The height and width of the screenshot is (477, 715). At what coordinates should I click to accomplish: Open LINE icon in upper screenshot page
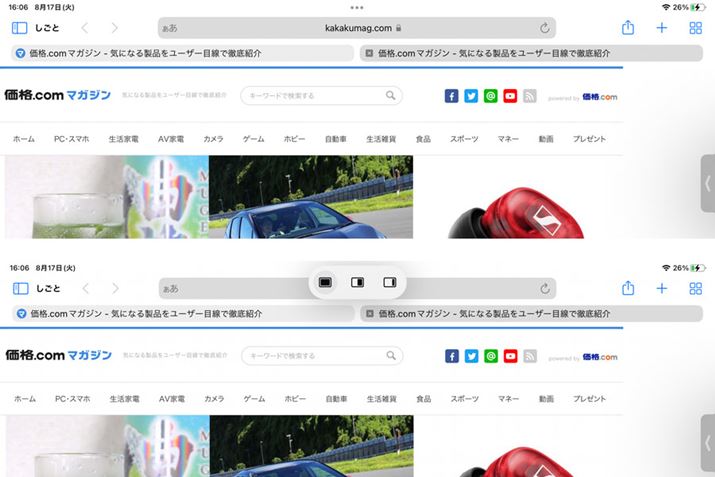[x=491, y=96]
